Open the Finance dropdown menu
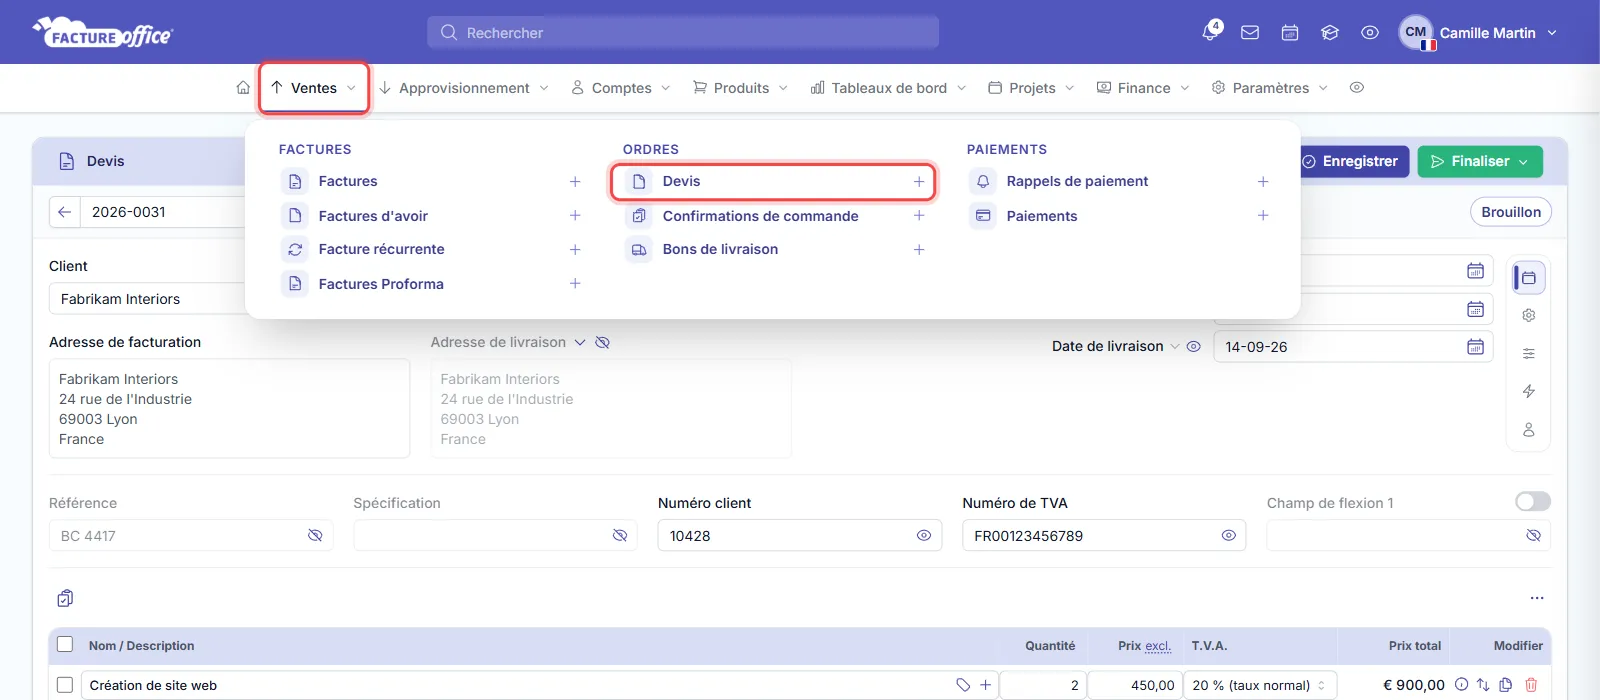 (x=1143, y=88)
